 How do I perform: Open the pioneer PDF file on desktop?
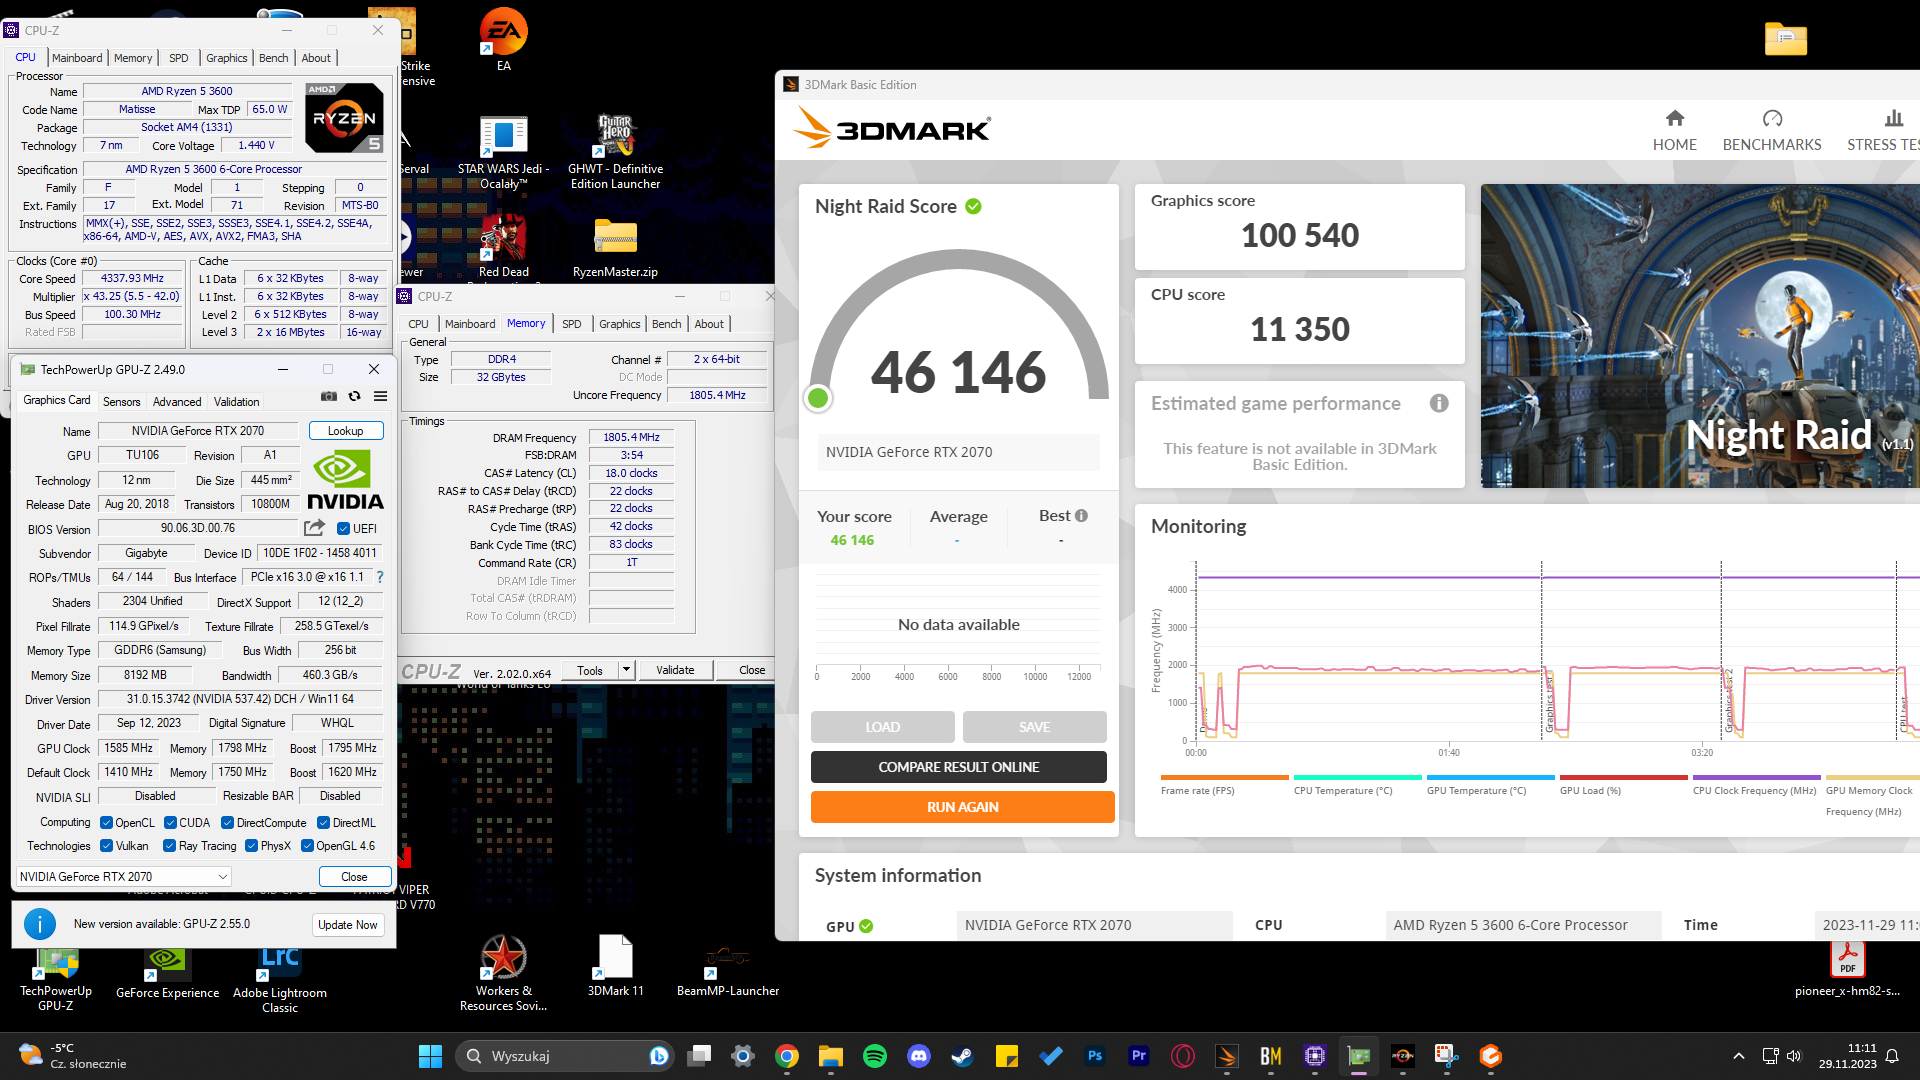click(x=1847, y=968)
